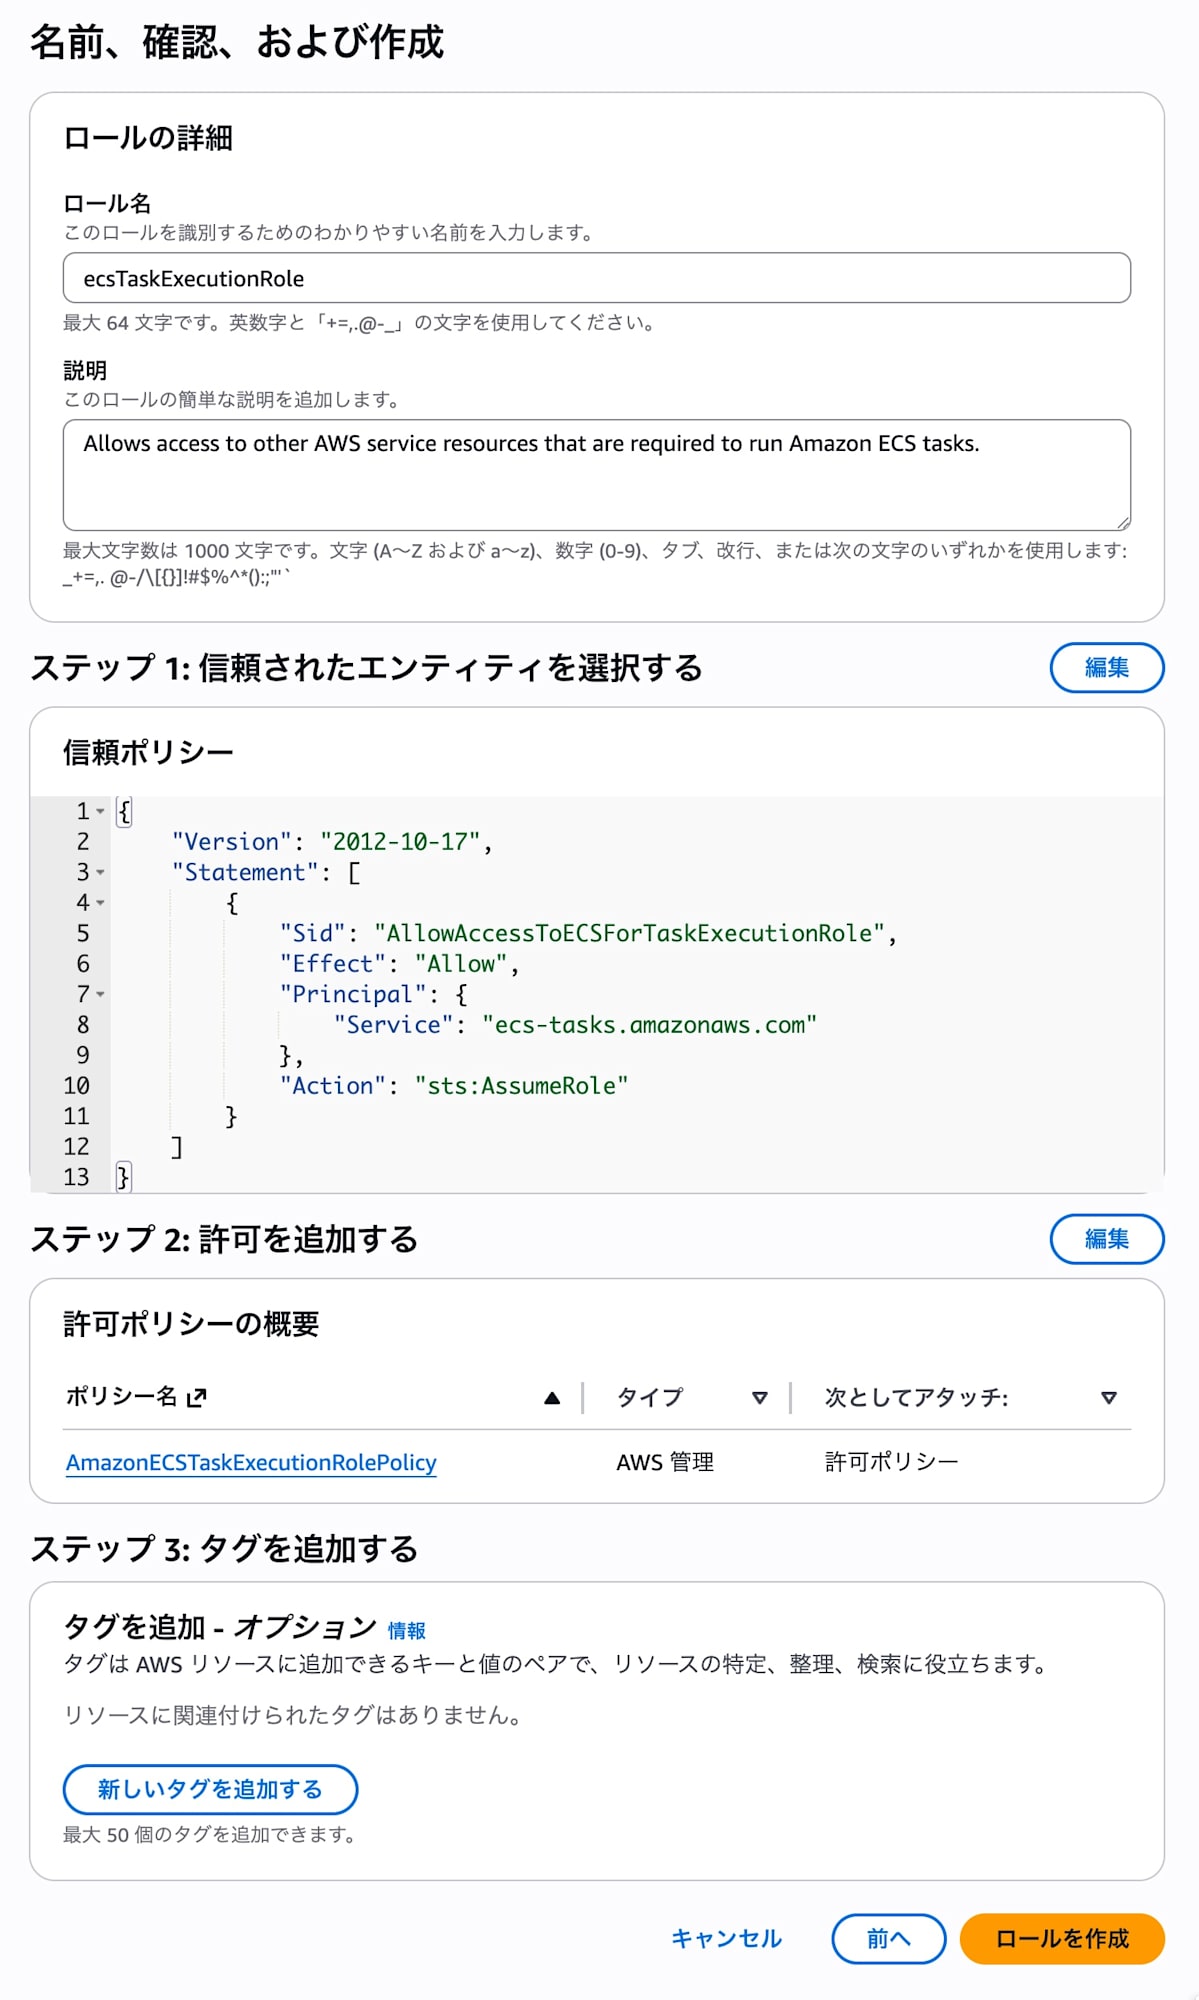The width and height of the screenshot is (1199, 2000).
Task: Click the ロール名 input field
Action: 597,278
